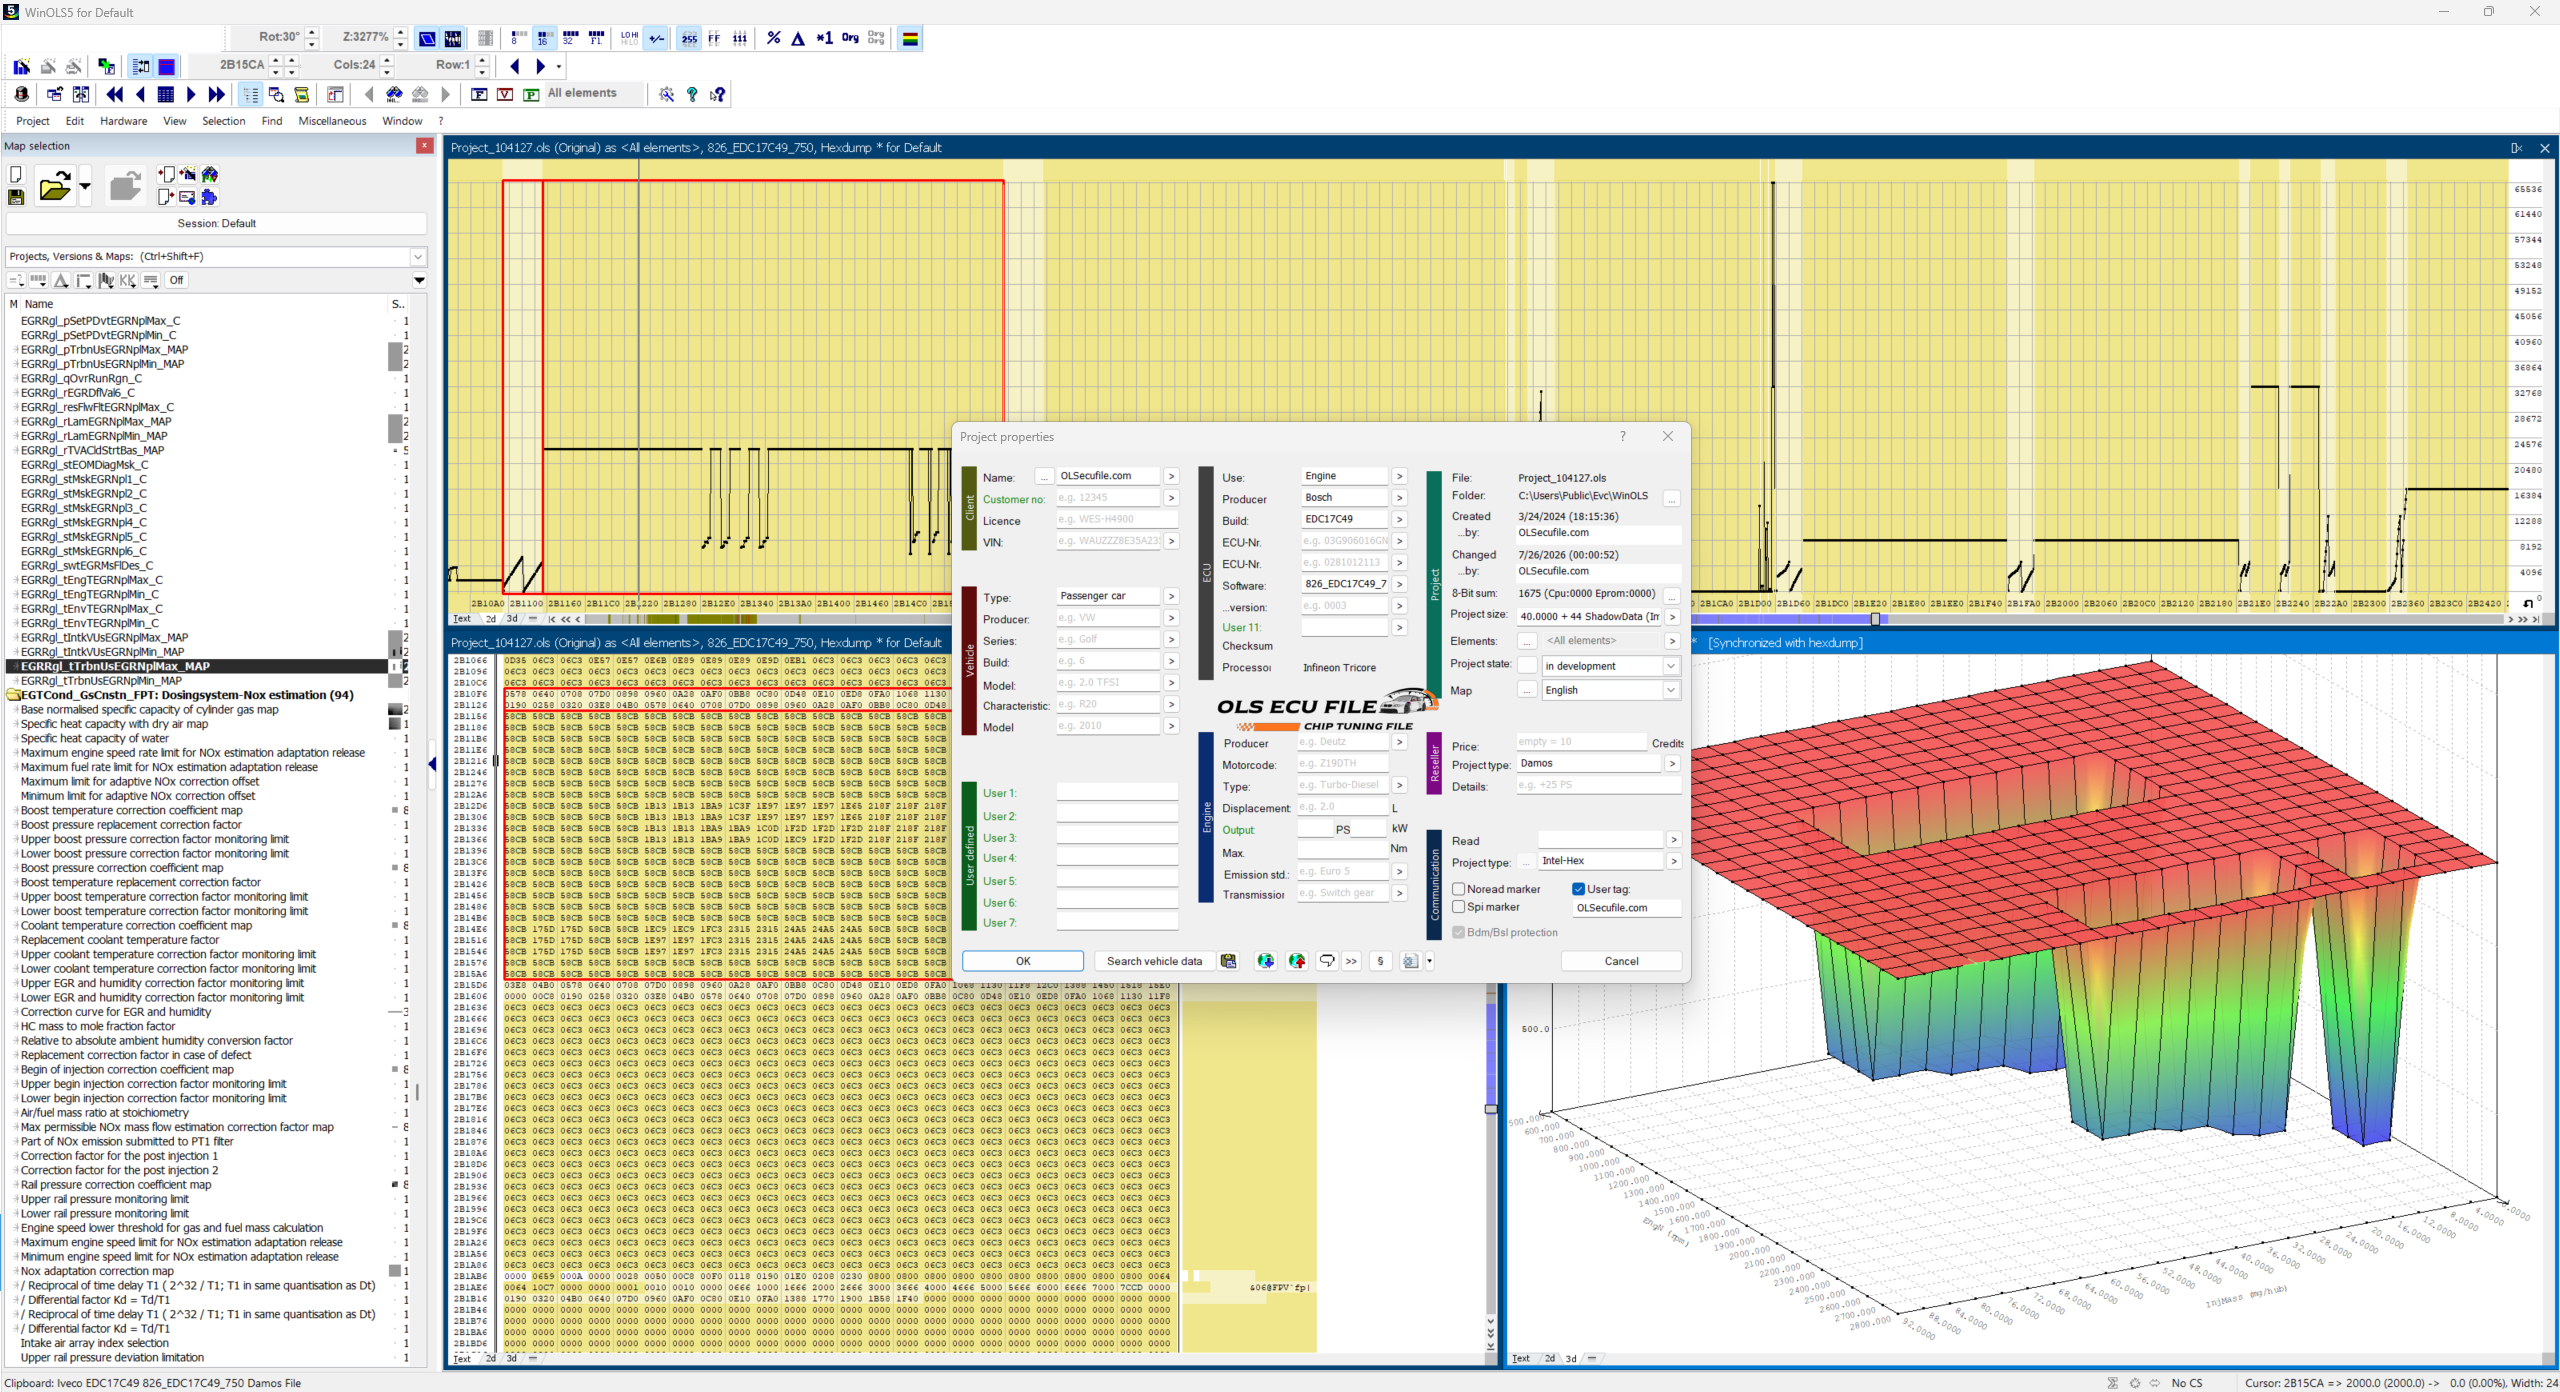2560x1392 pixels.
Task: Expand dropdown arrow beside open-folder icon
Action: [x=85, y=186]
